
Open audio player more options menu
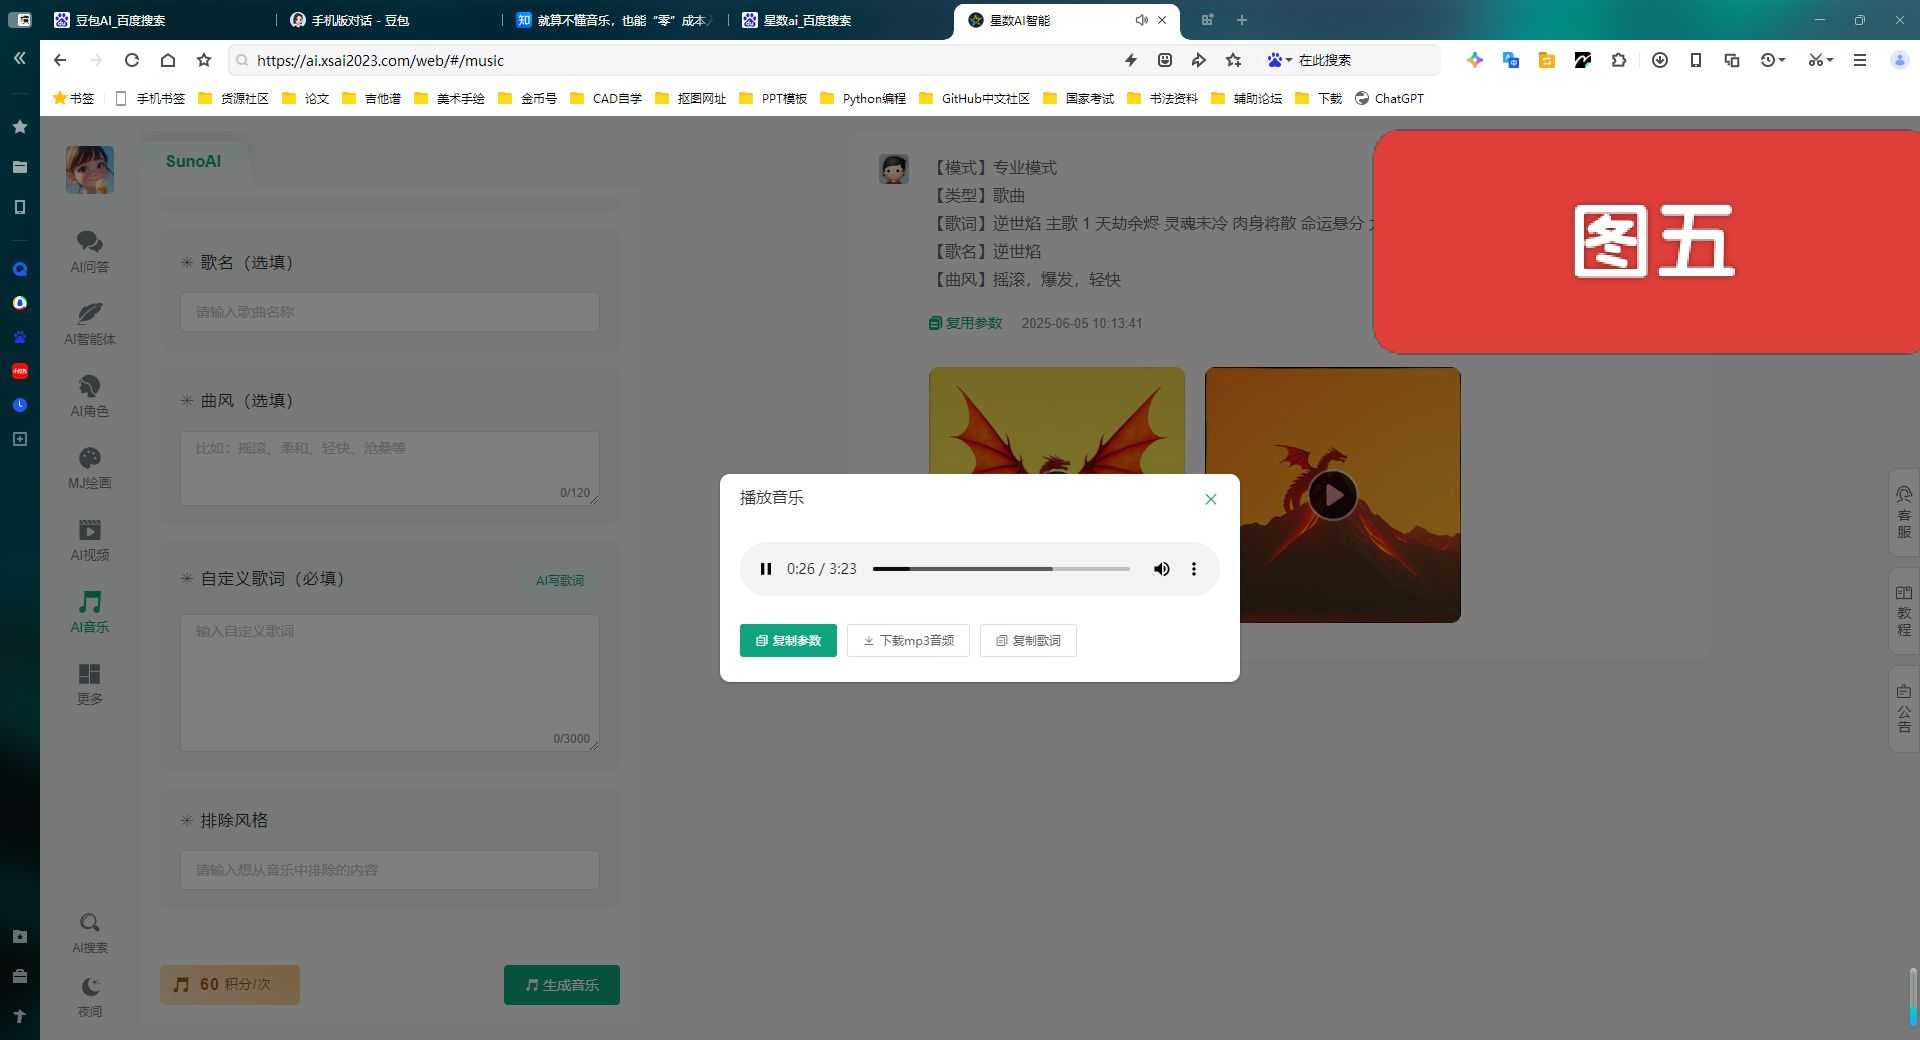pos(1193,569)
